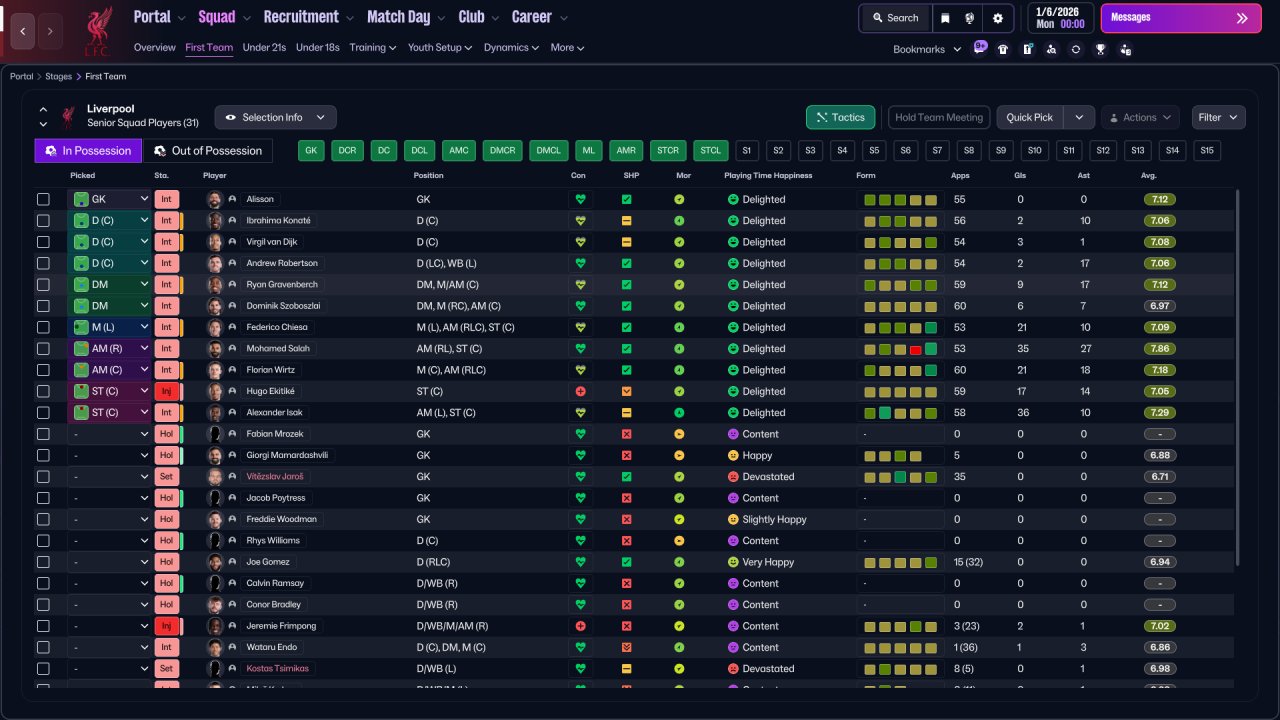This screenshot has width=1280, height=720.
Task: Click Giorgi Mamardashvili's Hol status badge
Action: (x=166, y=455)
